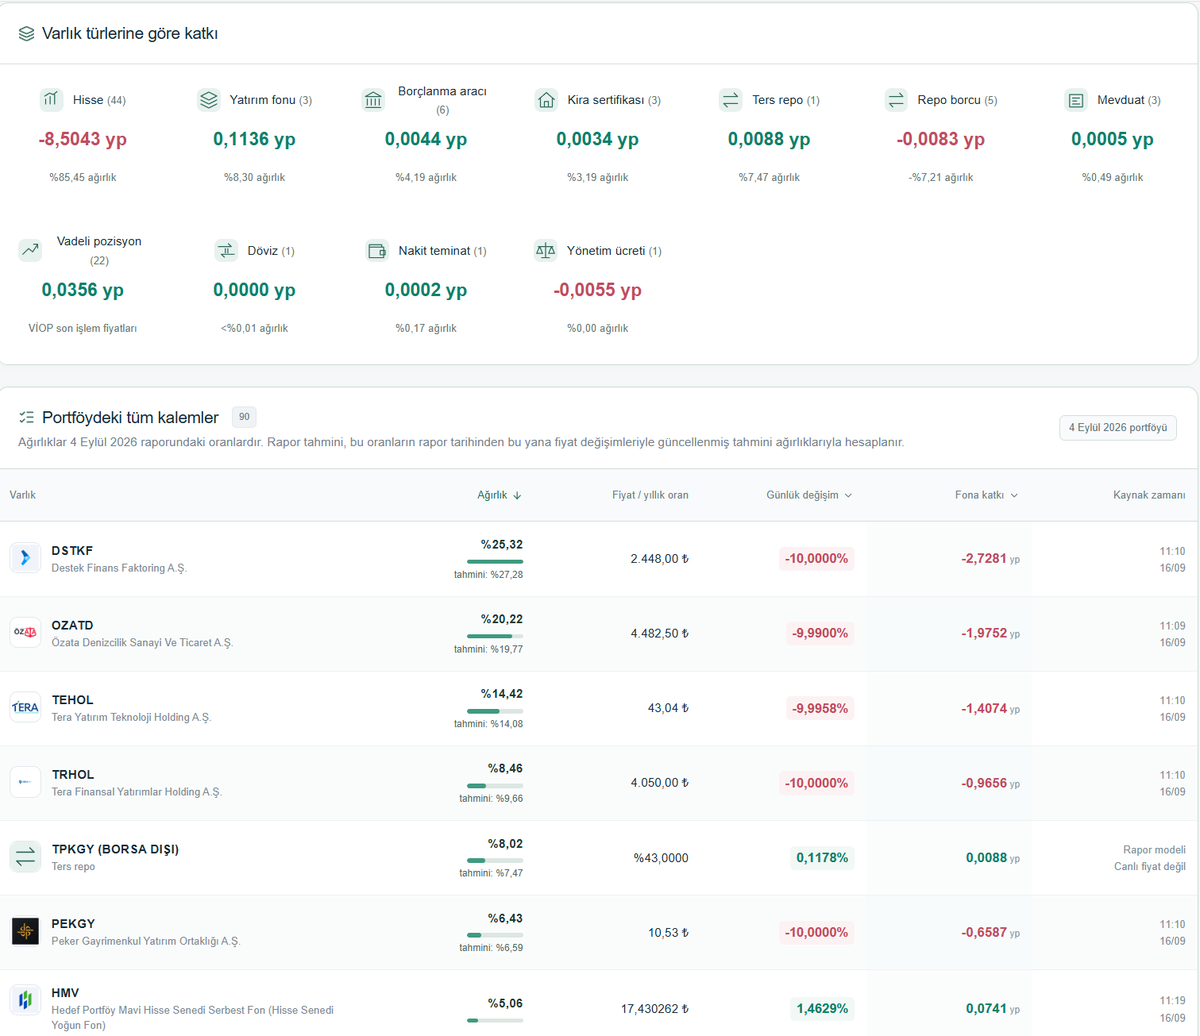Click the Kaynak zamanı column header
The height and width of the screenshot is (1036, 1200).
[x=1149, y=495]
